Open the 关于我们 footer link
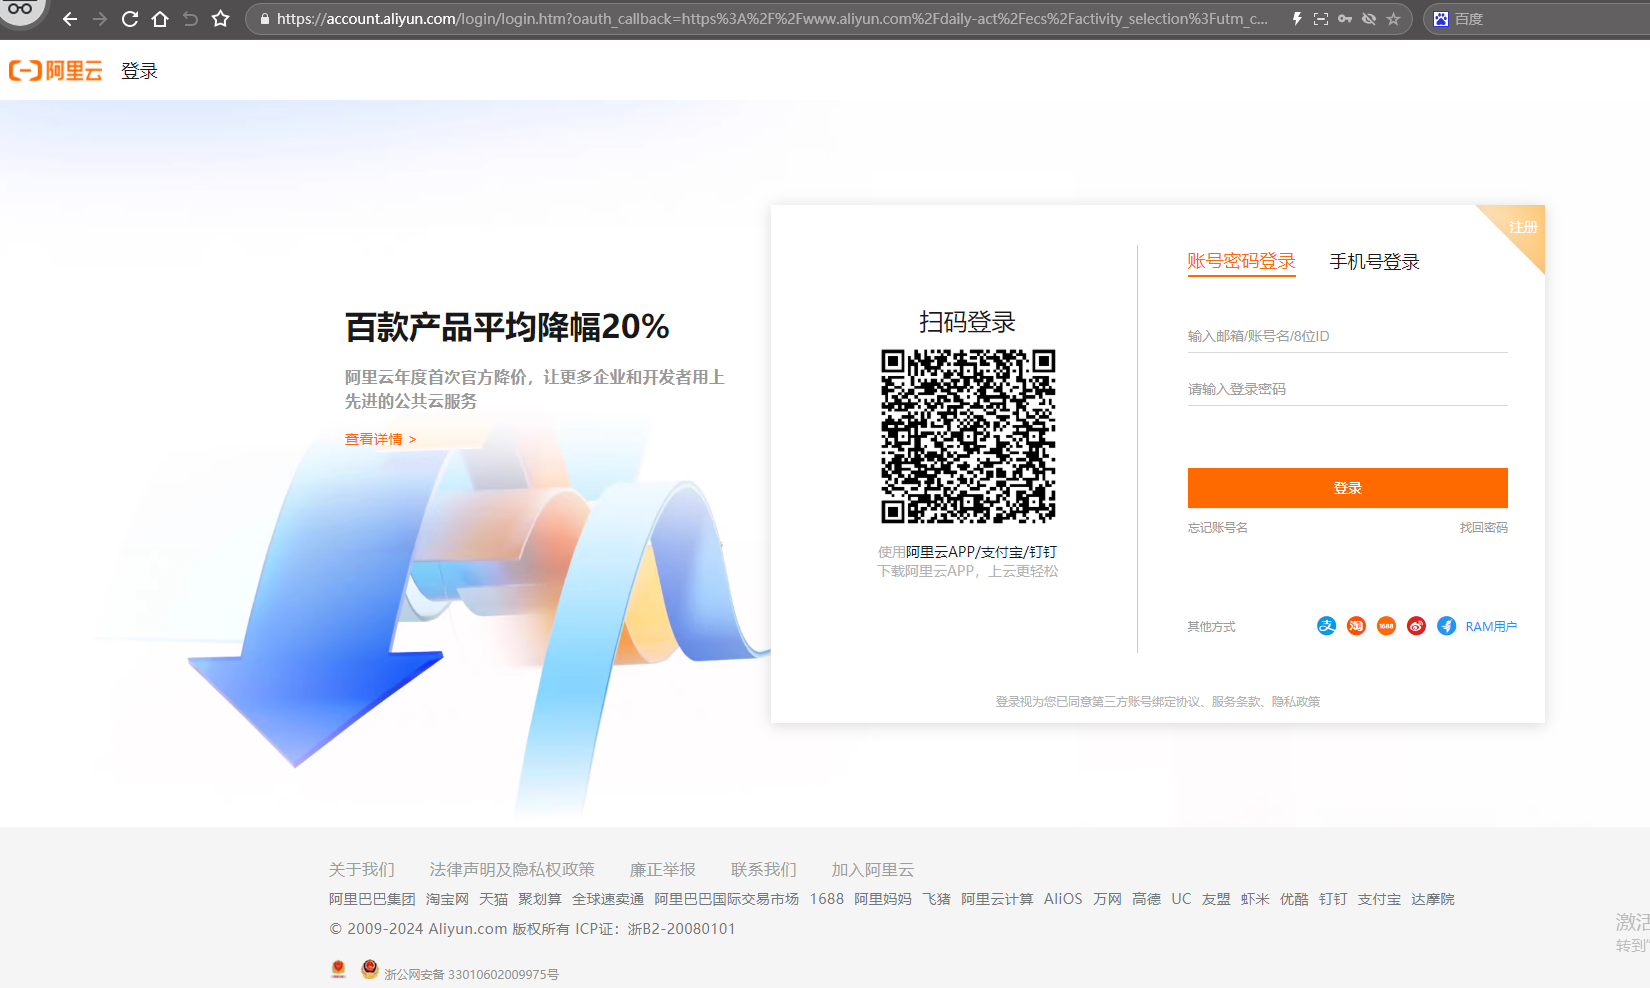Viewport: 1650px width, 988px height. [x=362, y=870]
